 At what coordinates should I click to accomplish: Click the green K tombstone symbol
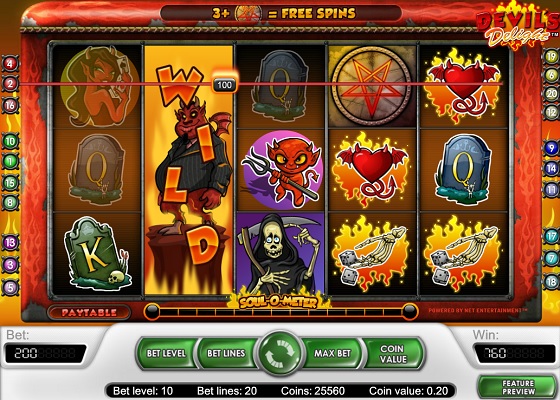coord(96,252)
